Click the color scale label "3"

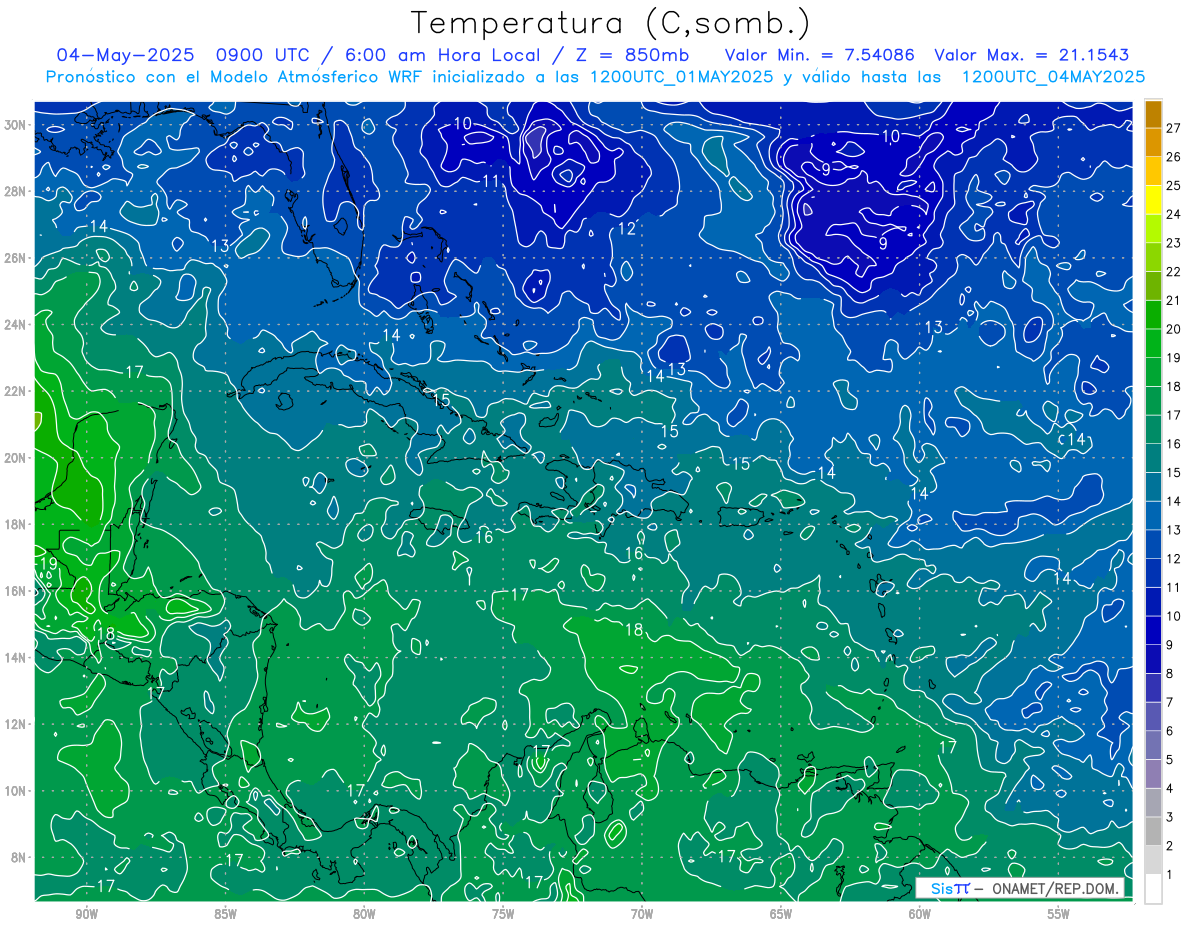pos(1170,817)
